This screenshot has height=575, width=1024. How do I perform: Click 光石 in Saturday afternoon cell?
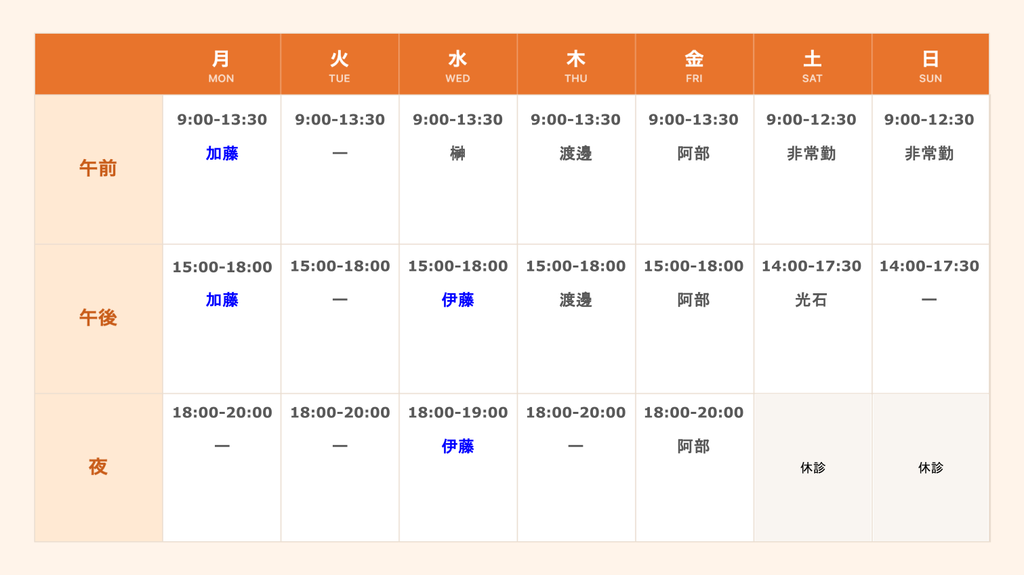coord(811,300)
